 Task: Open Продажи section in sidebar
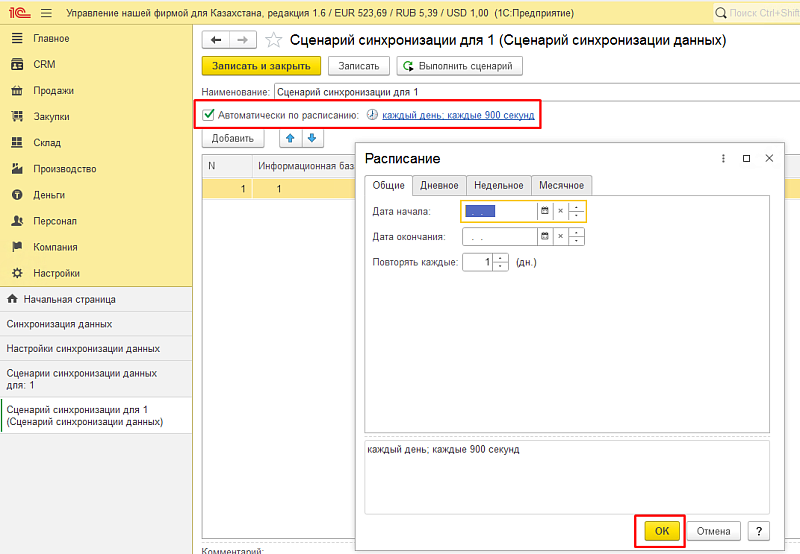pos(53,91)
